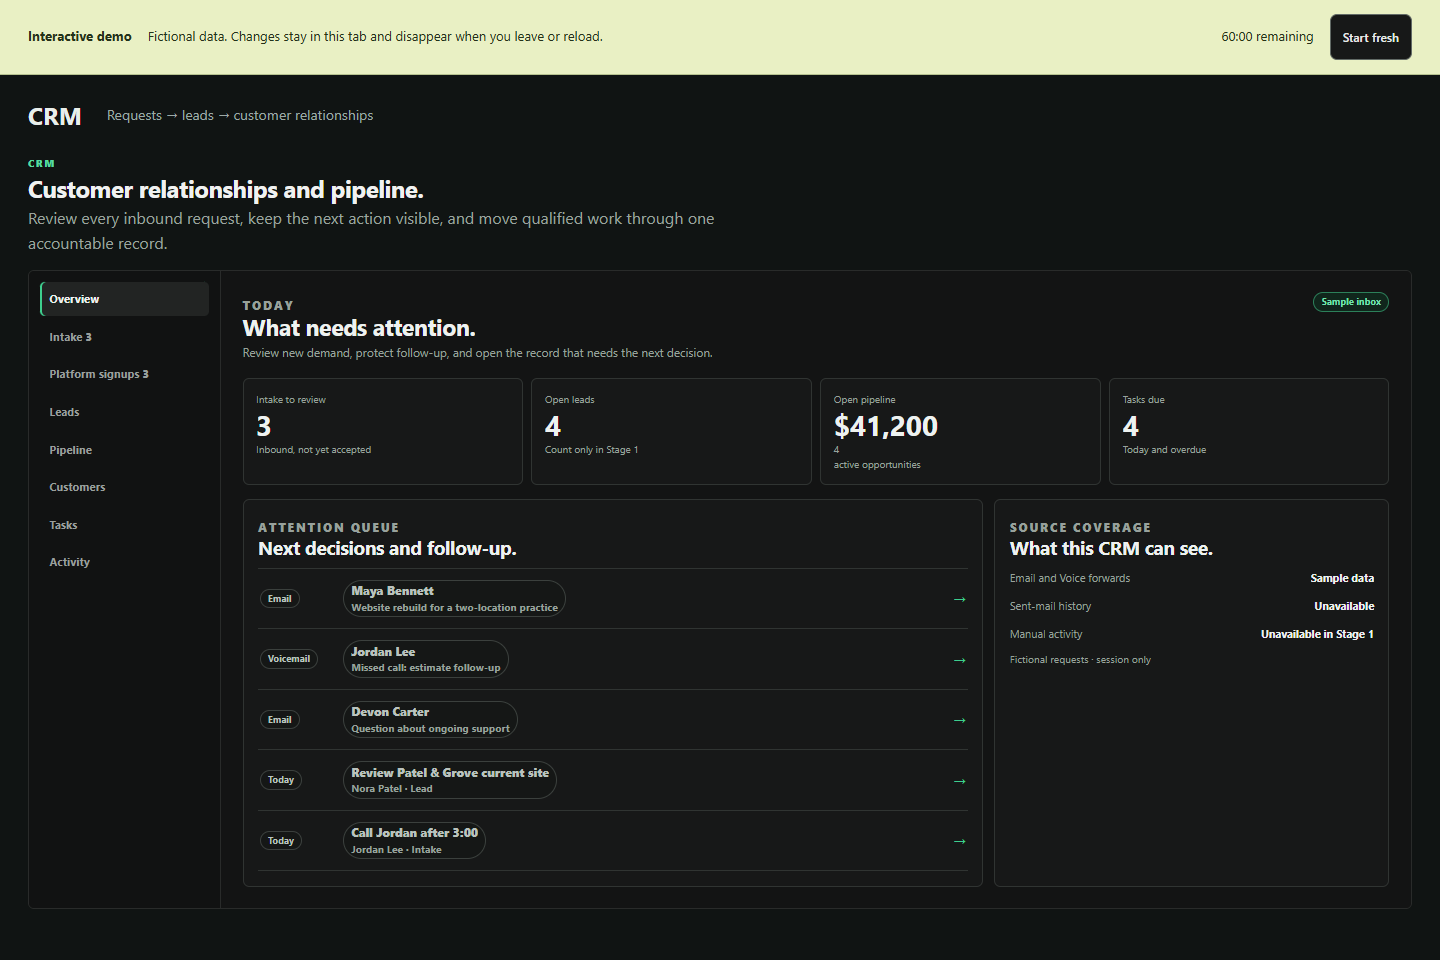Open Jordan Lee voicemail row arrow
Screen dimensions: 1440x960
pos(959,660)
